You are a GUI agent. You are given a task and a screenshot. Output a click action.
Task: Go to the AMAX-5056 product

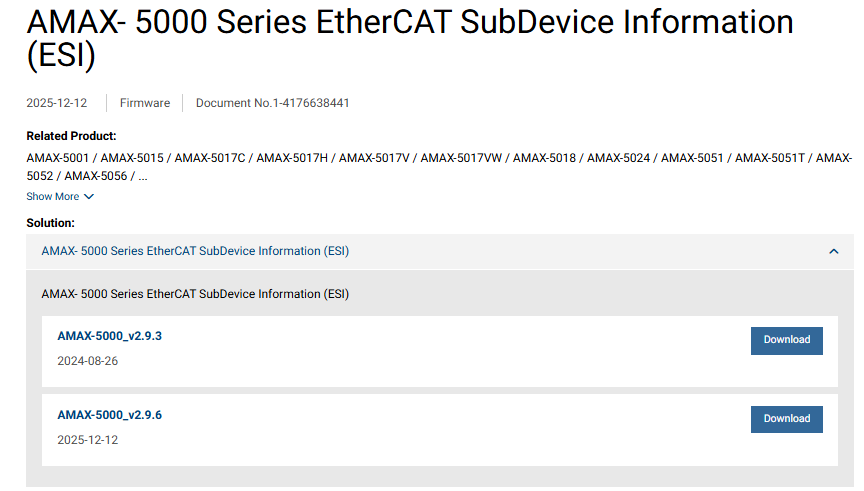(96, 177)
